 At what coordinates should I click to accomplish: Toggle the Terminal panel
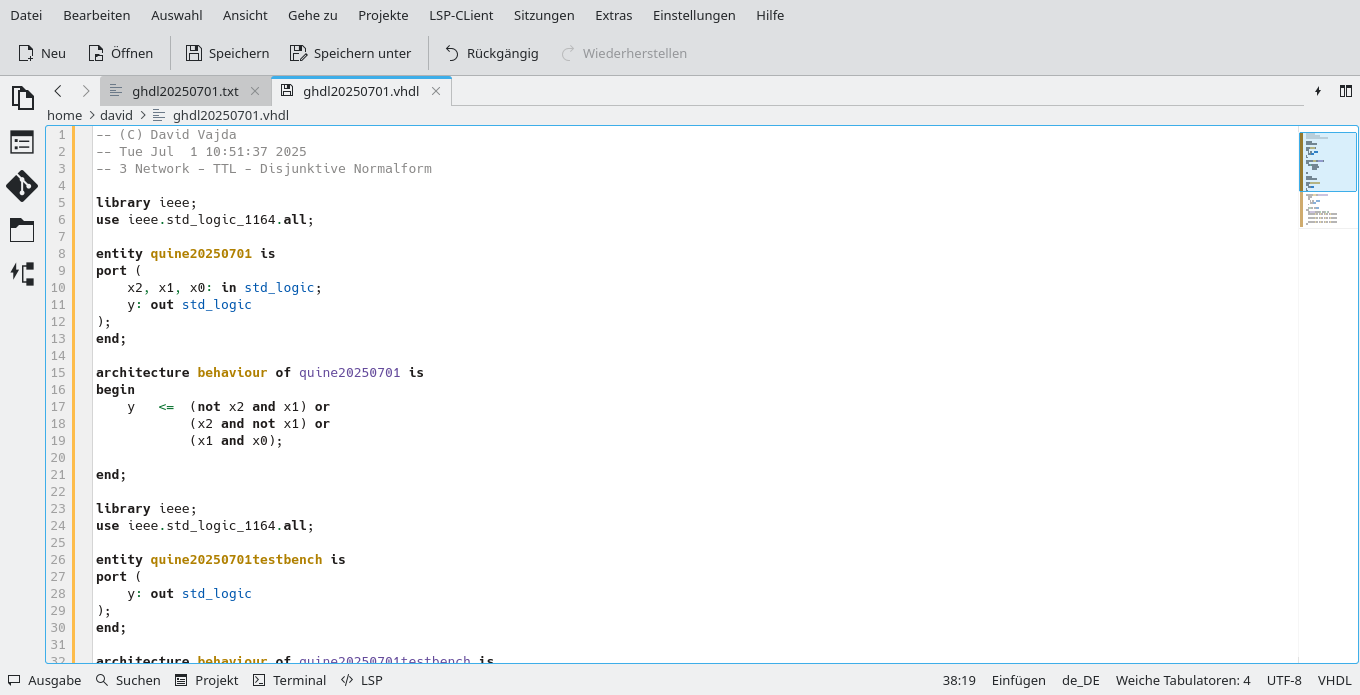tap(289, 680)
